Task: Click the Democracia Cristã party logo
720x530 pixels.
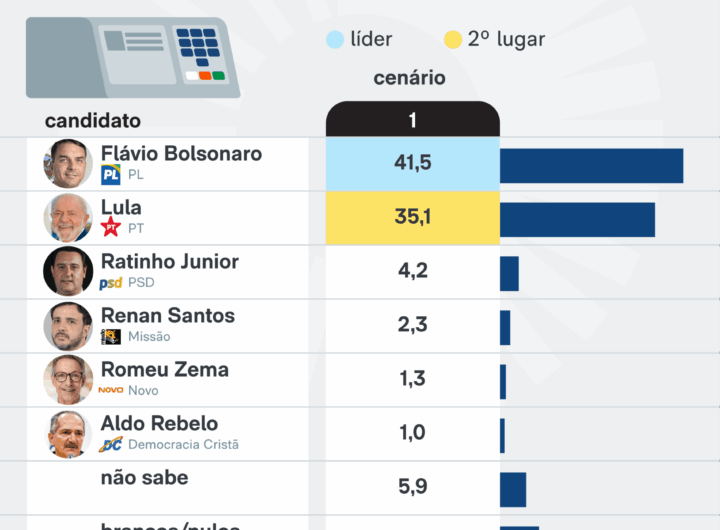Action: pyautogui.click(x=111, y=444)
